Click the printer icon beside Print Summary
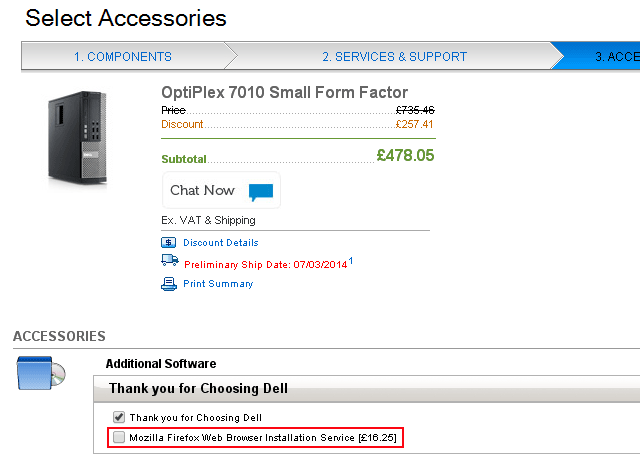This screenshot has width=640, height=463. click(168, 284)
